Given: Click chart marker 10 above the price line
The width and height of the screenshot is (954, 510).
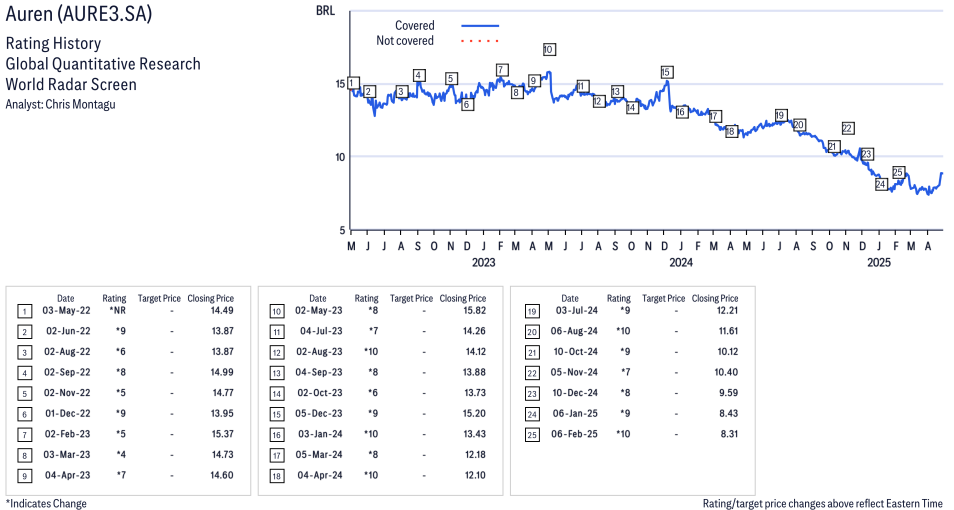Looking at the screenshot, I should point(549,49).
